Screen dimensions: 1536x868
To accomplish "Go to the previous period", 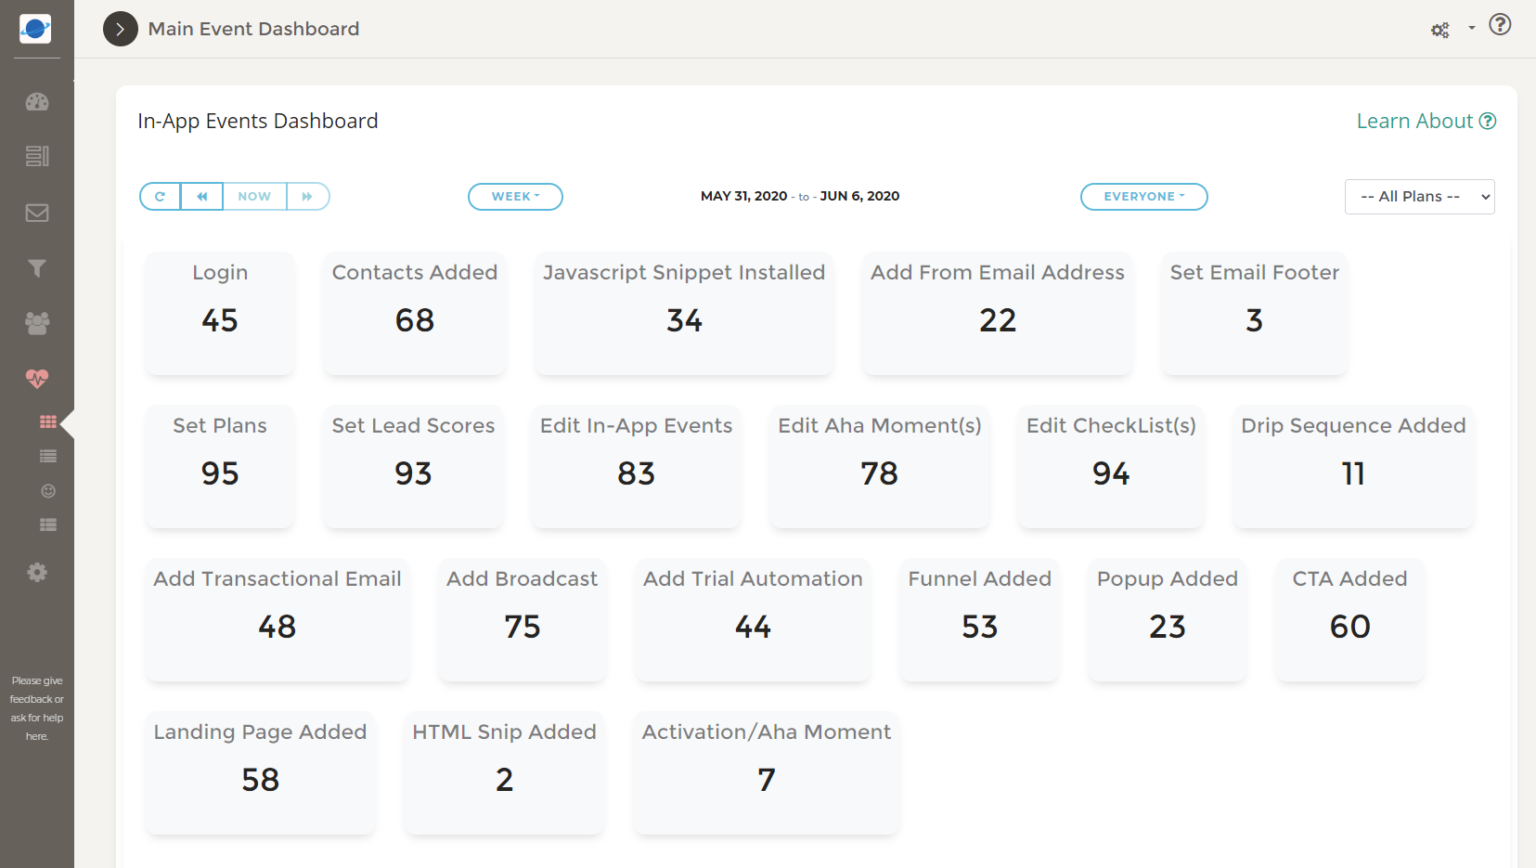I will click(x=202, y=197).
